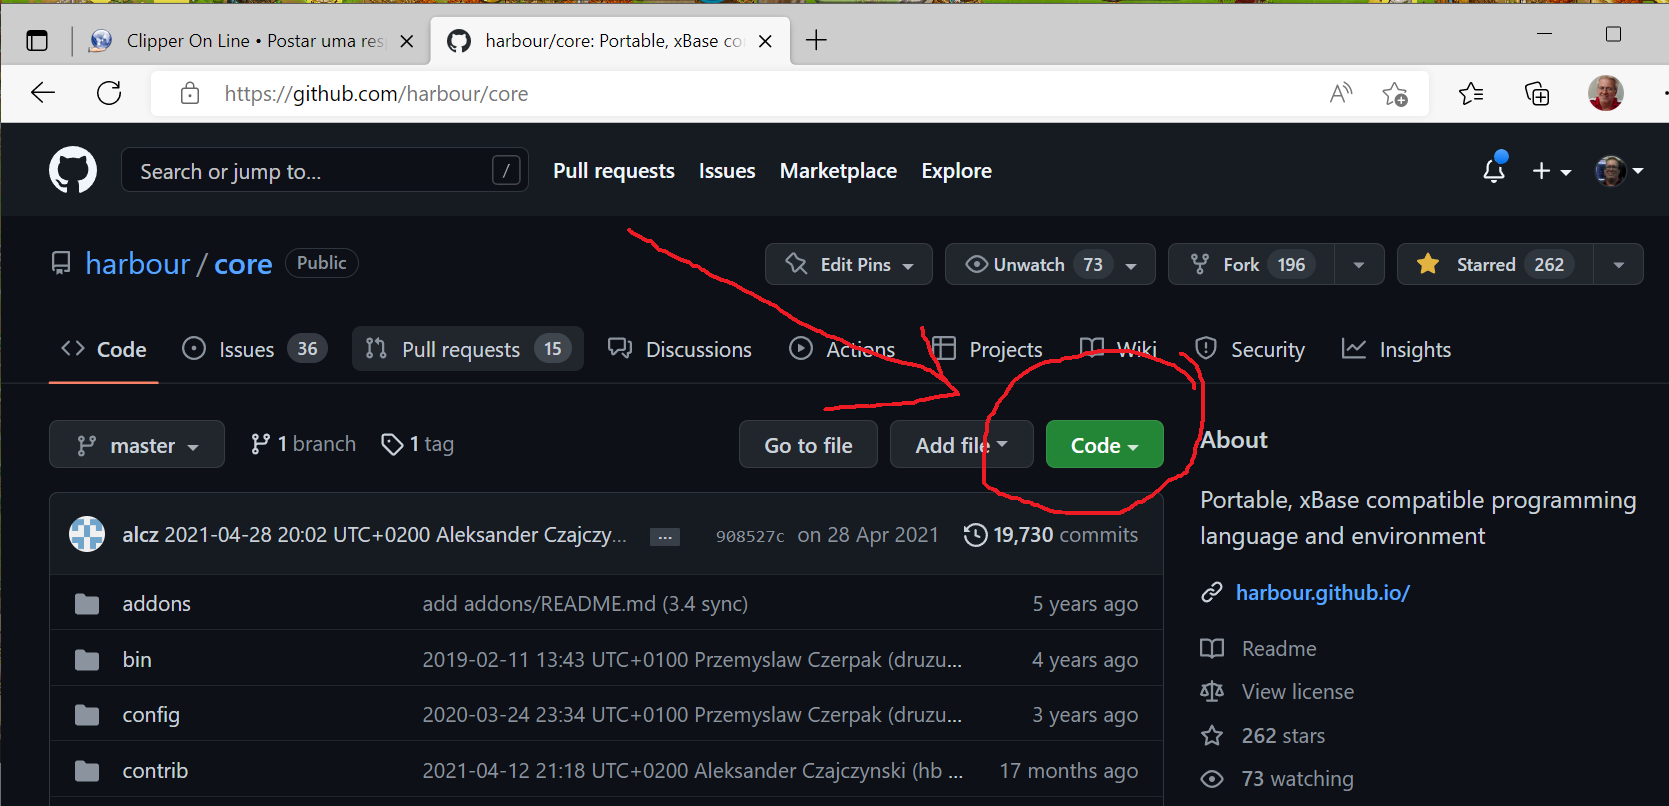Click the Edit Pins dropdown
The width and height of the screenshot is (1669, 806).
coord(849,264)
